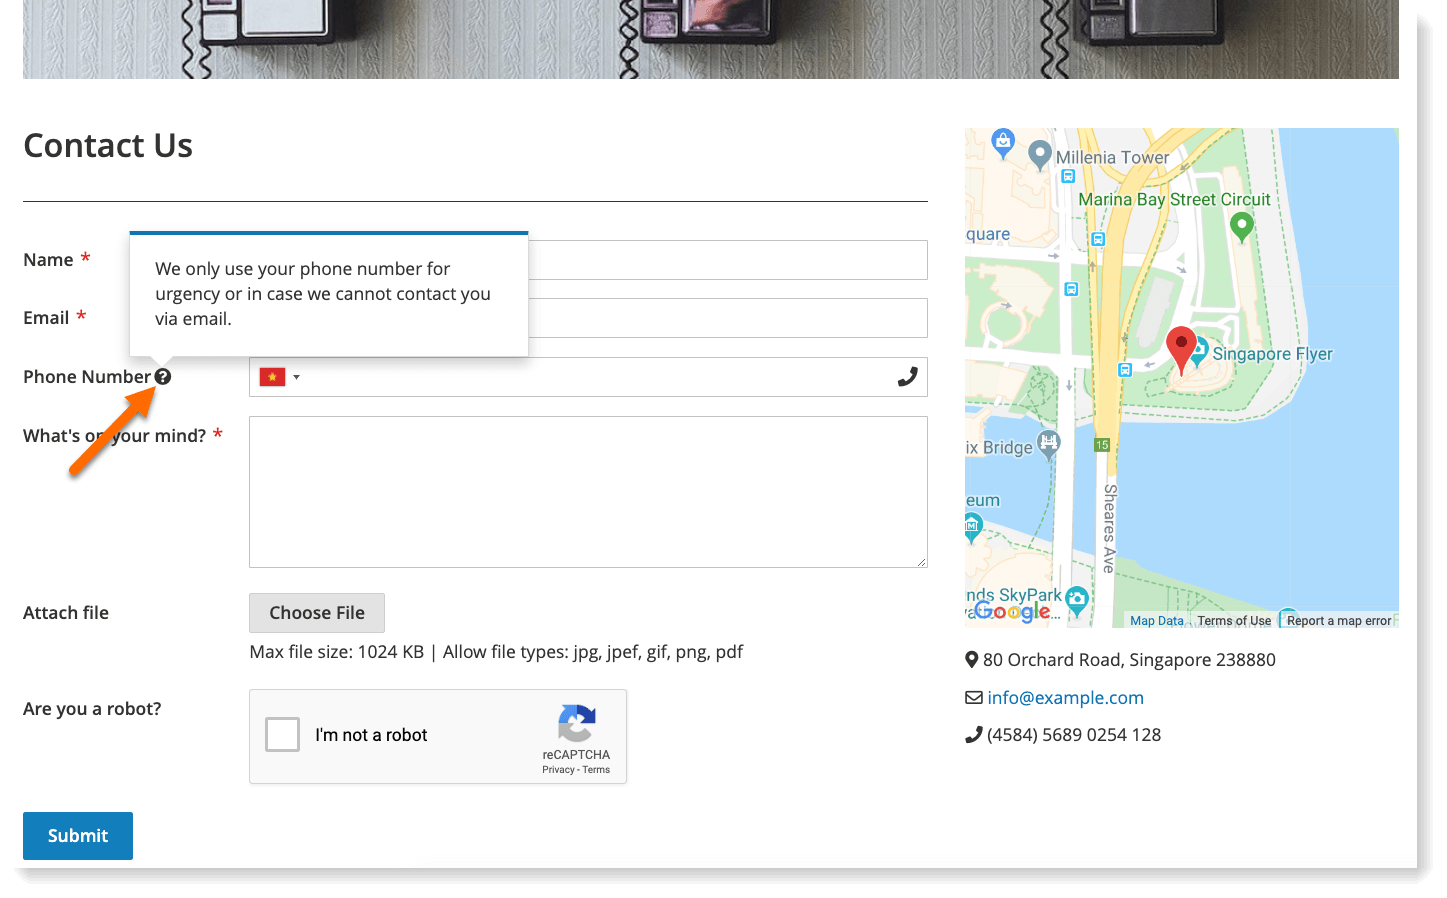1447x898 pixels.
Task: Click the "What's on your mind?" textarea
Action: (x=588, y=492)
